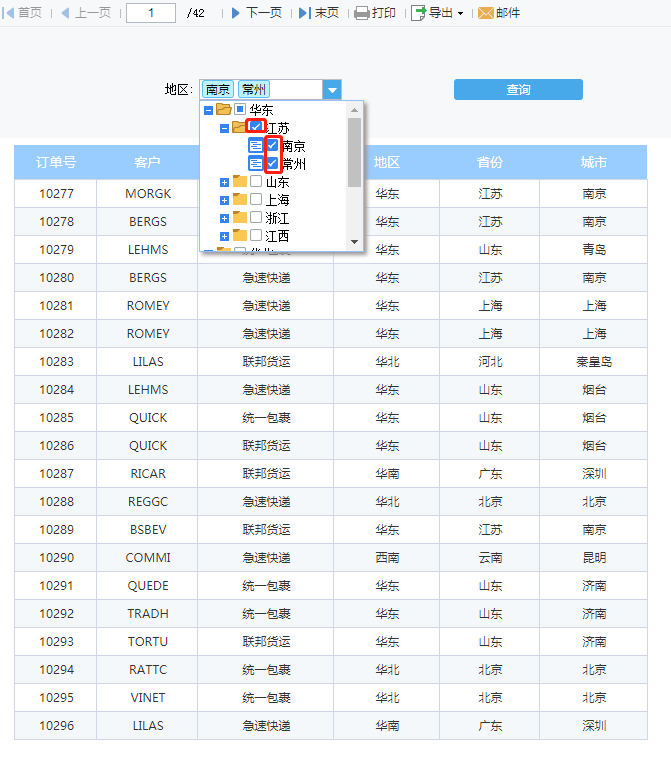Open the 地区 dropdown arrow
This screenshot has height=758, width=671.
pyautogui.click(x=332, y=90)
